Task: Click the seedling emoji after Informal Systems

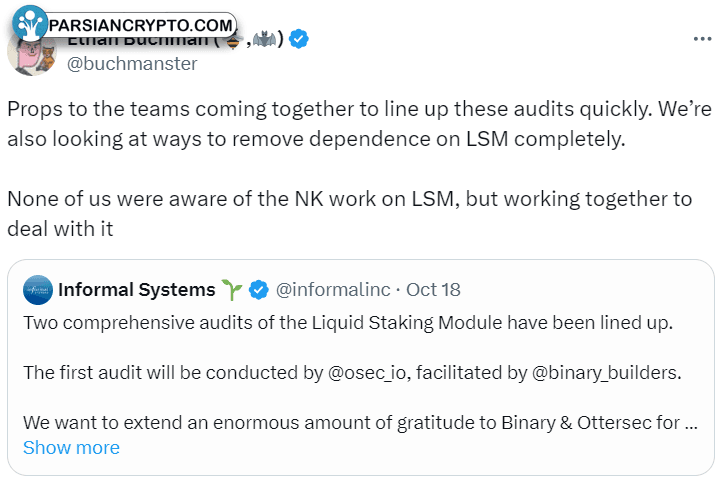Action: point(232,290)
